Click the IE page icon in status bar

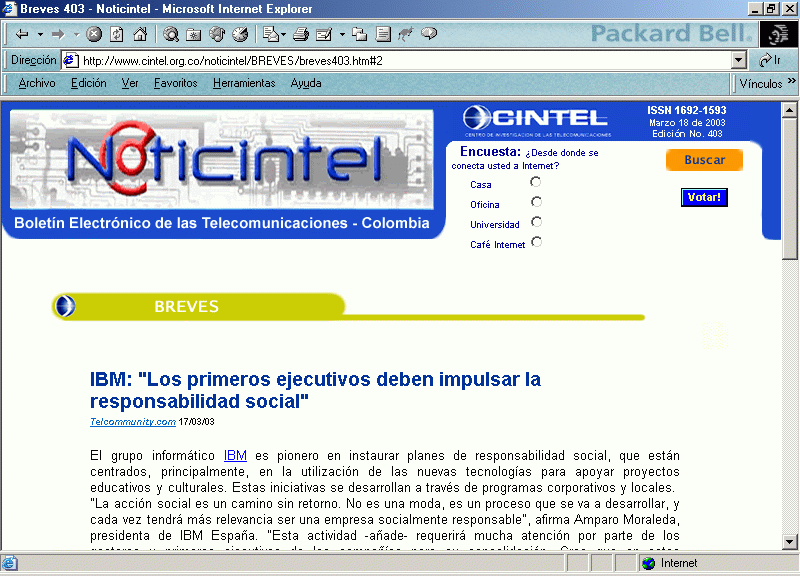pos(9,563)
